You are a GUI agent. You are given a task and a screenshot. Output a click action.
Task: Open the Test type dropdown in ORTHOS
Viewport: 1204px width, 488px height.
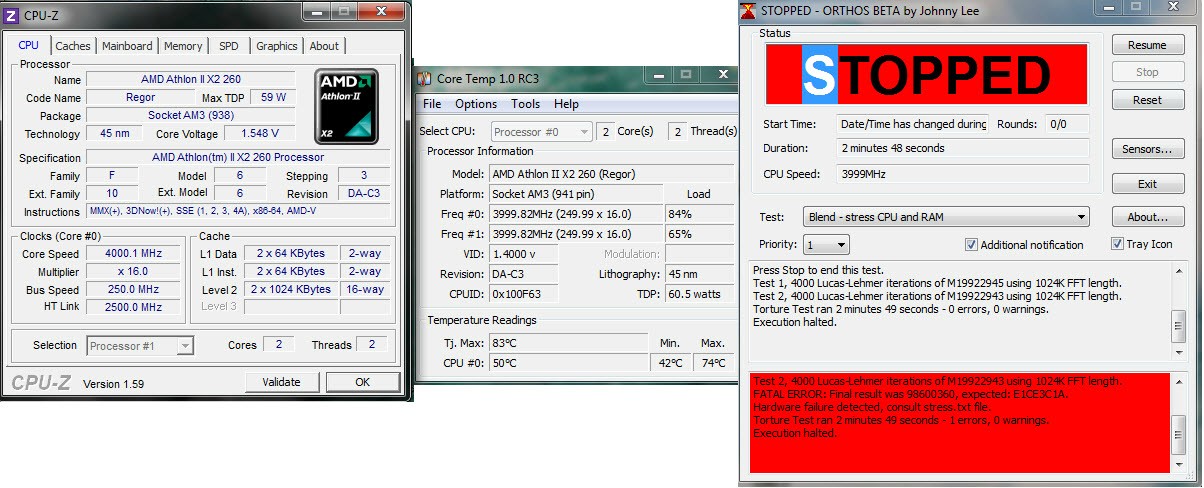point(946,217)
